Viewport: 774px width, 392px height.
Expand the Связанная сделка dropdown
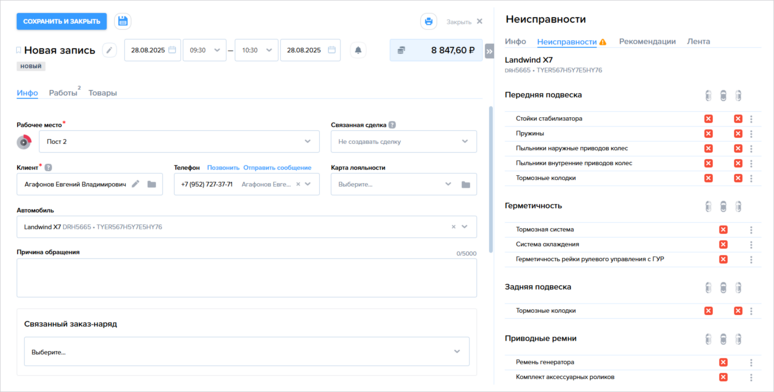pos(404,142)
